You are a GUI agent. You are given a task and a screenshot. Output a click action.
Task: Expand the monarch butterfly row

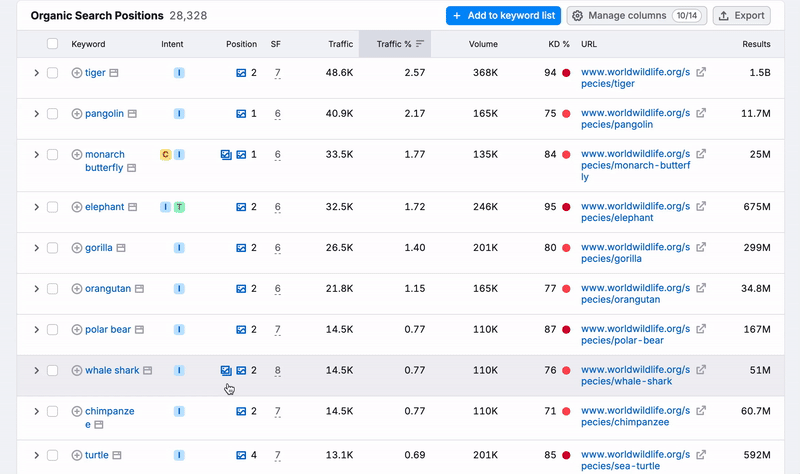[37, 155]
